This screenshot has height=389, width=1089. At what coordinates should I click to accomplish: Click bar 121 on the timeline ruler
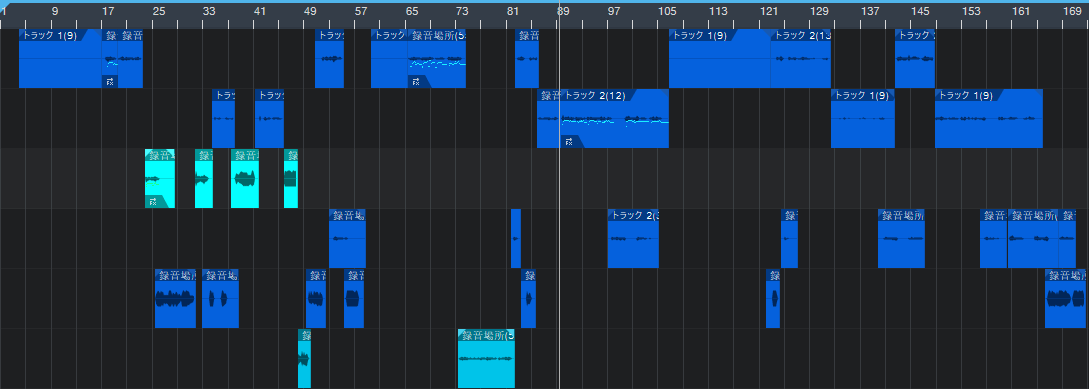point(769,11)
